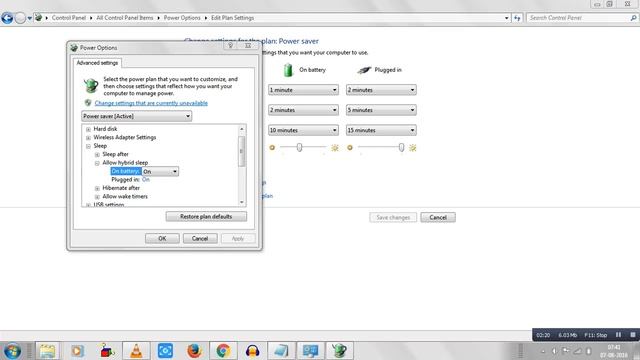Expand the Sleep after node
The width and height of the screenshot is (640, 360).
click(x=97, y=155)
